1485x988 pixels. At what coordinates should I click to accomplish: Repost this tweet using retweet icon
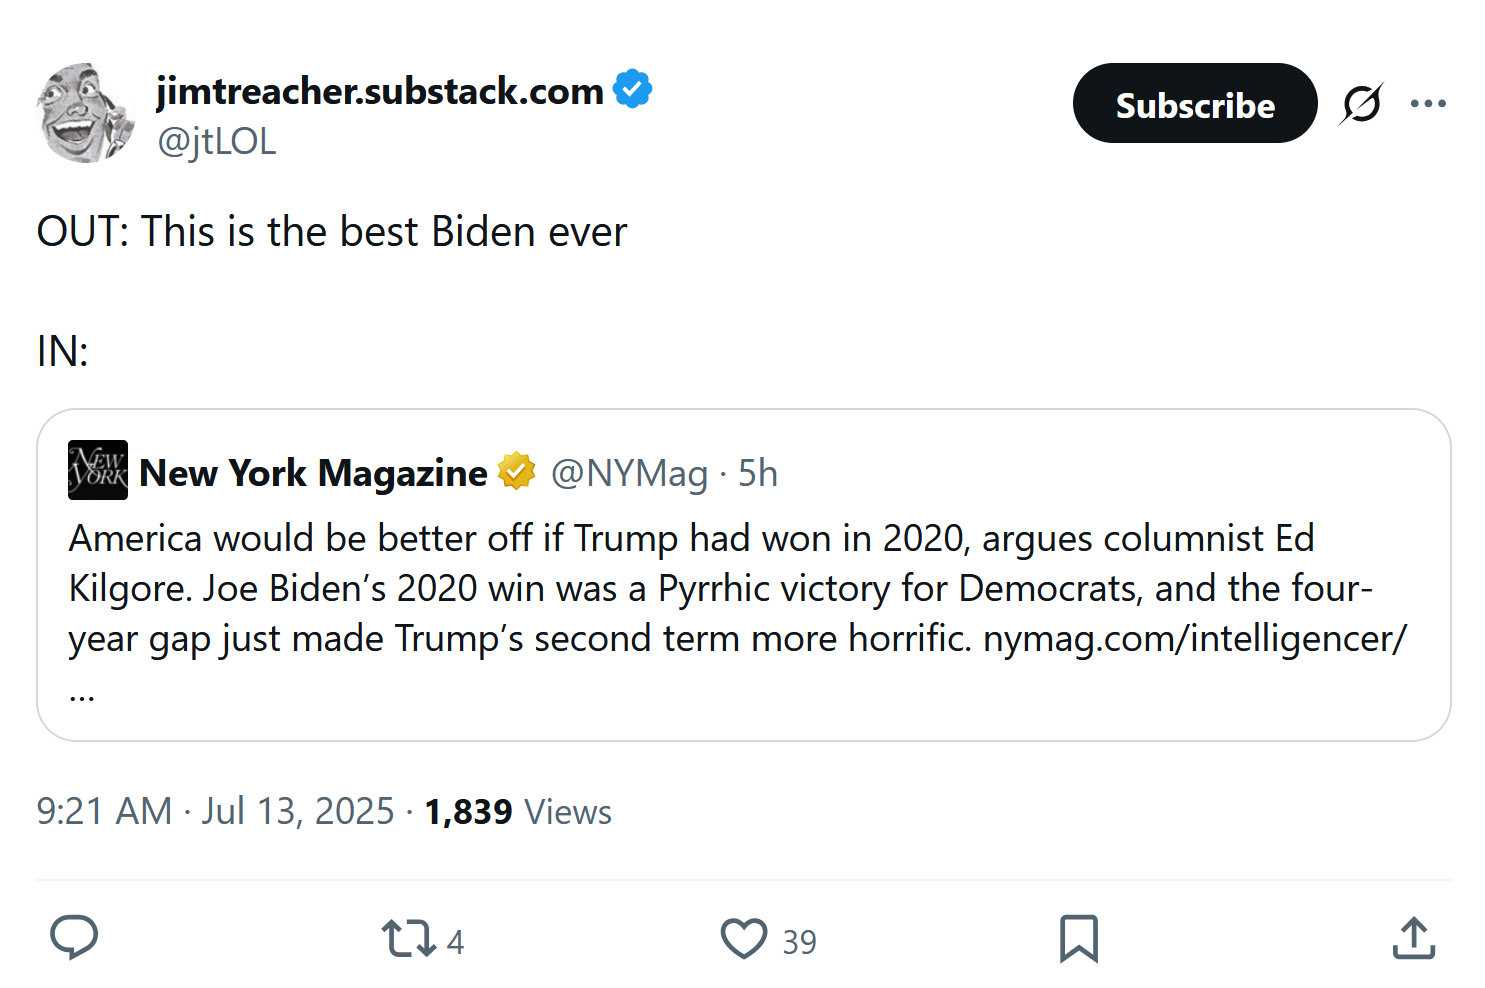[x=409, y=939]
